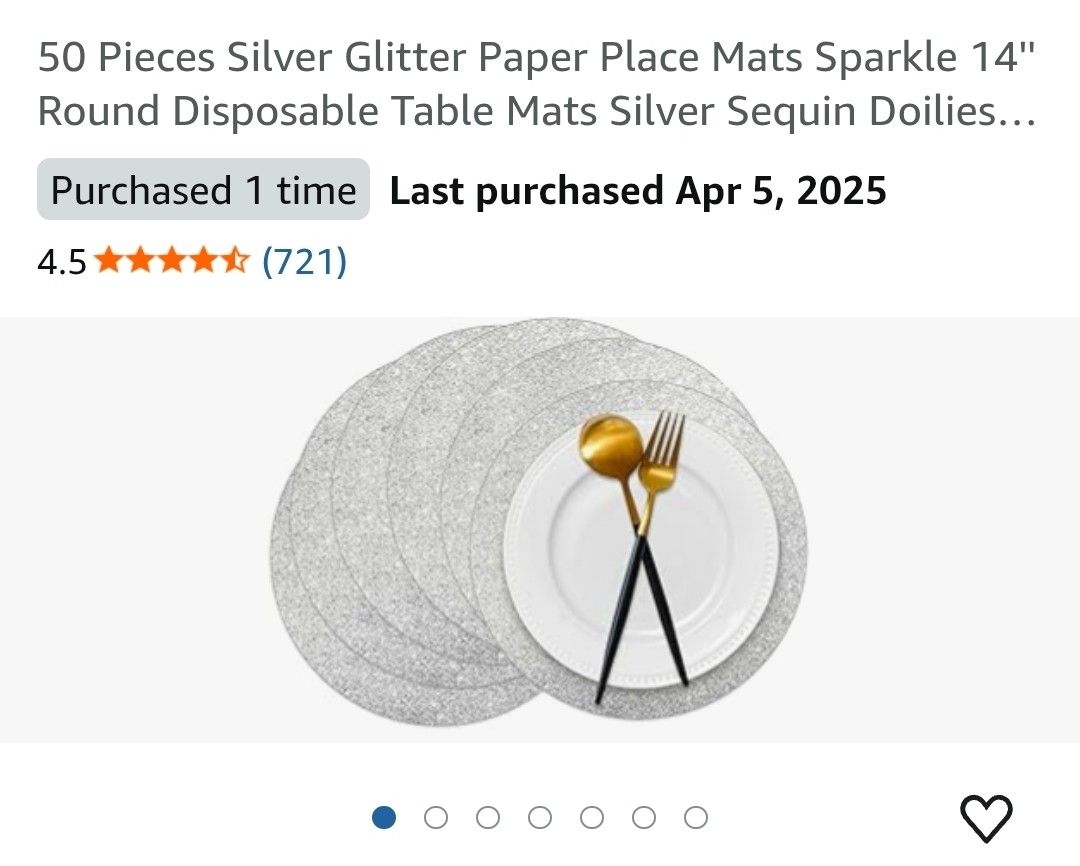Click the Purchased 1 time badge
Viewport: 1080px width, 866px height.
[x=205, y=189]
